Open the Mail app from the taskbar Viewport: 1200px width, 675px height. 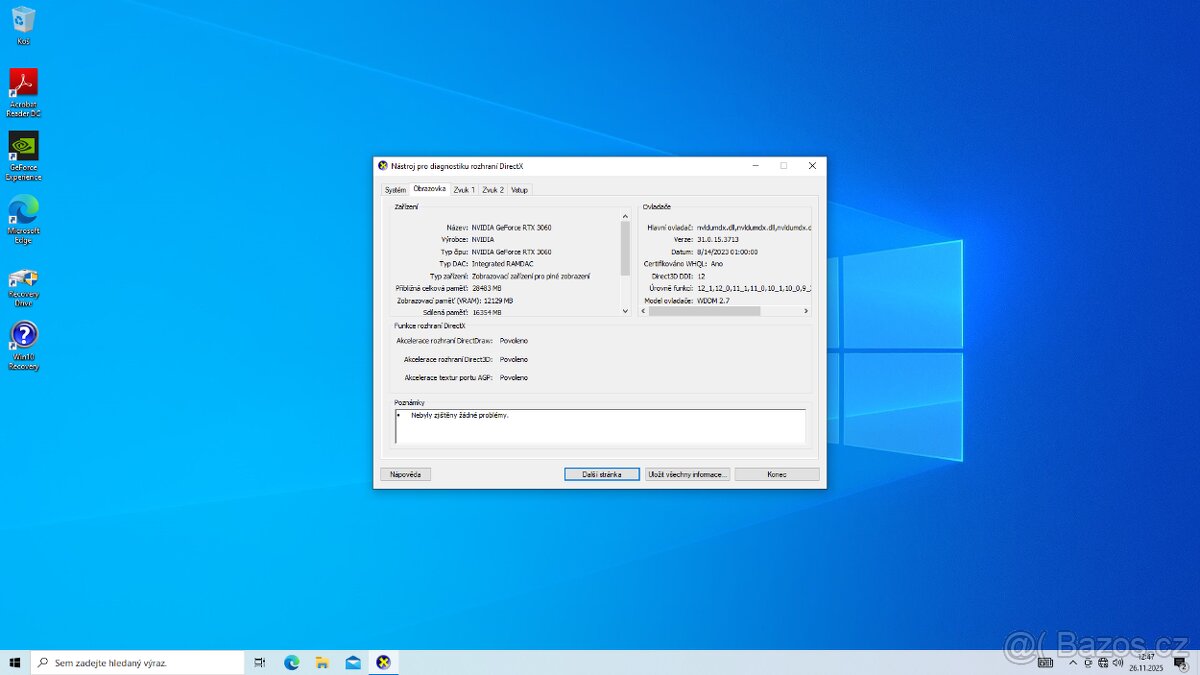pyautogui.click(x=353, y=661)
